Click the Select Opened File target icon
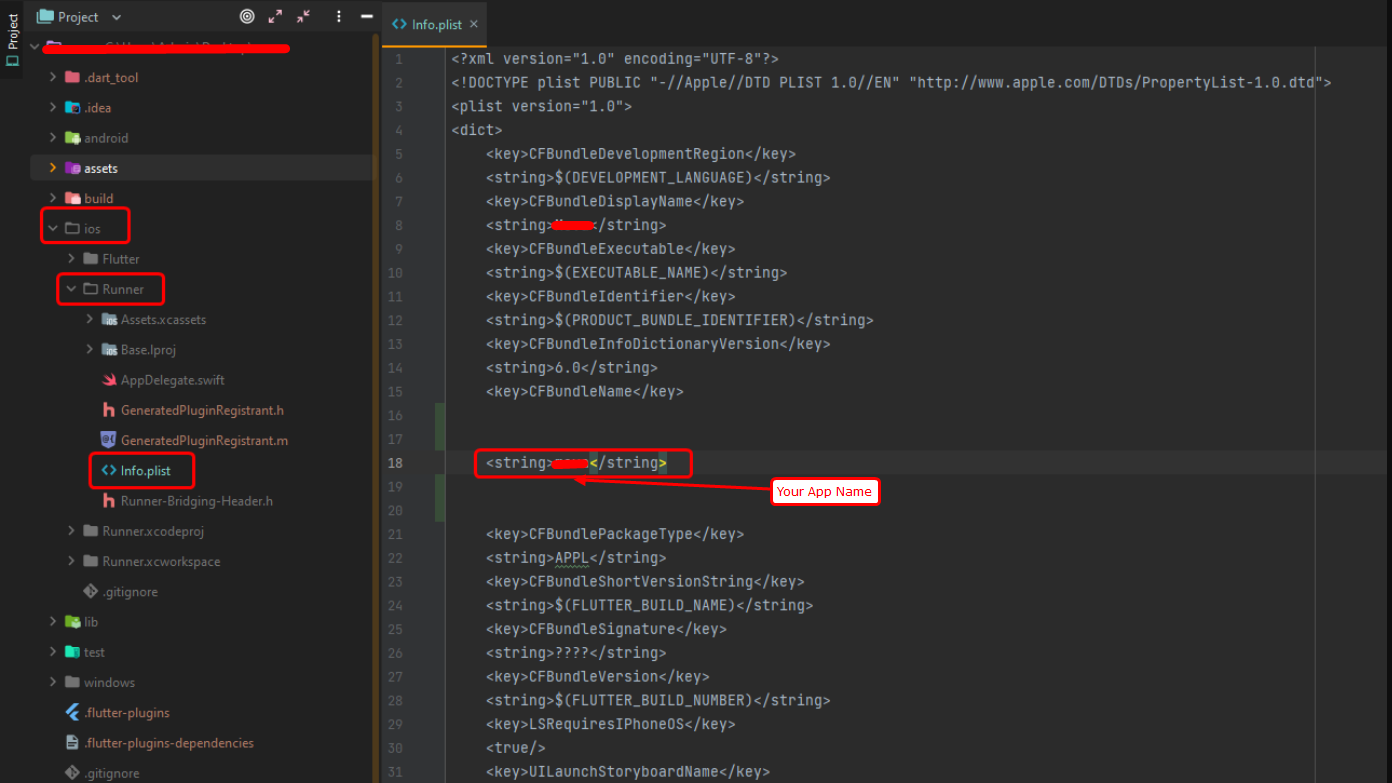The height and width of the screenshot is (783, 1392). point(247,16)
